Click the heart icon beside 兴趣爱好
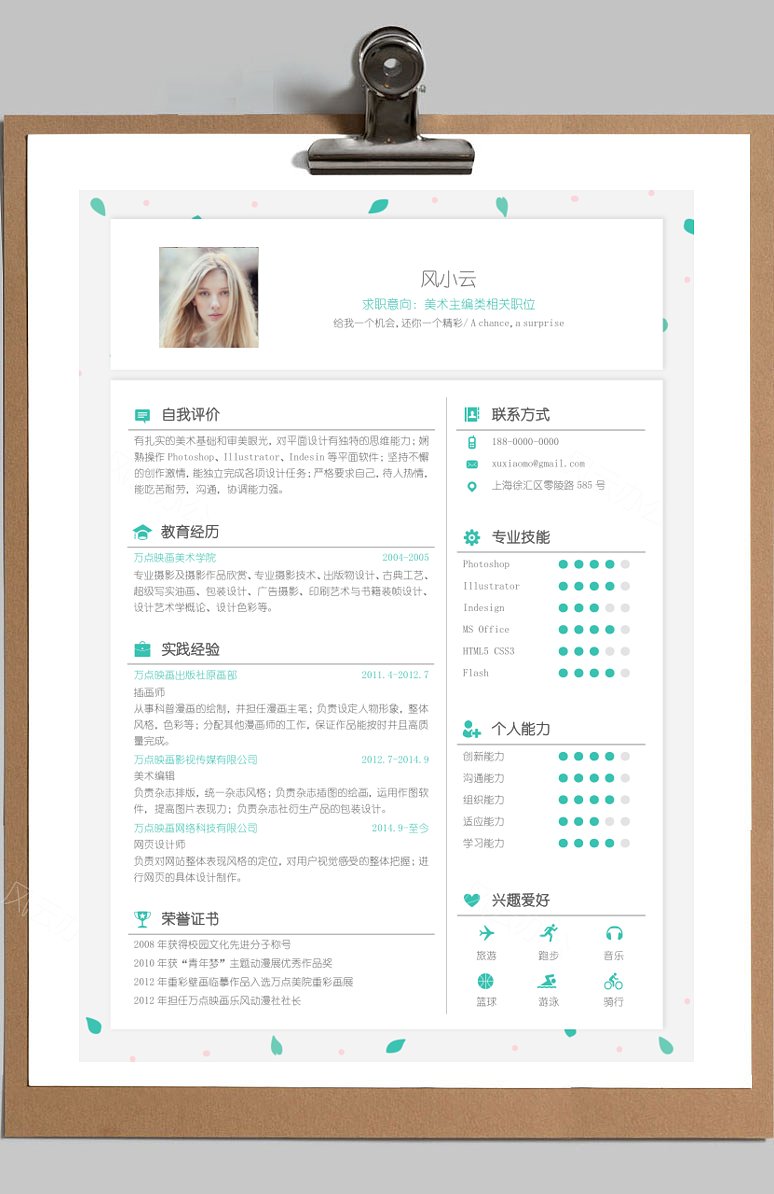Screen dimensions: 774x1194 472,900
